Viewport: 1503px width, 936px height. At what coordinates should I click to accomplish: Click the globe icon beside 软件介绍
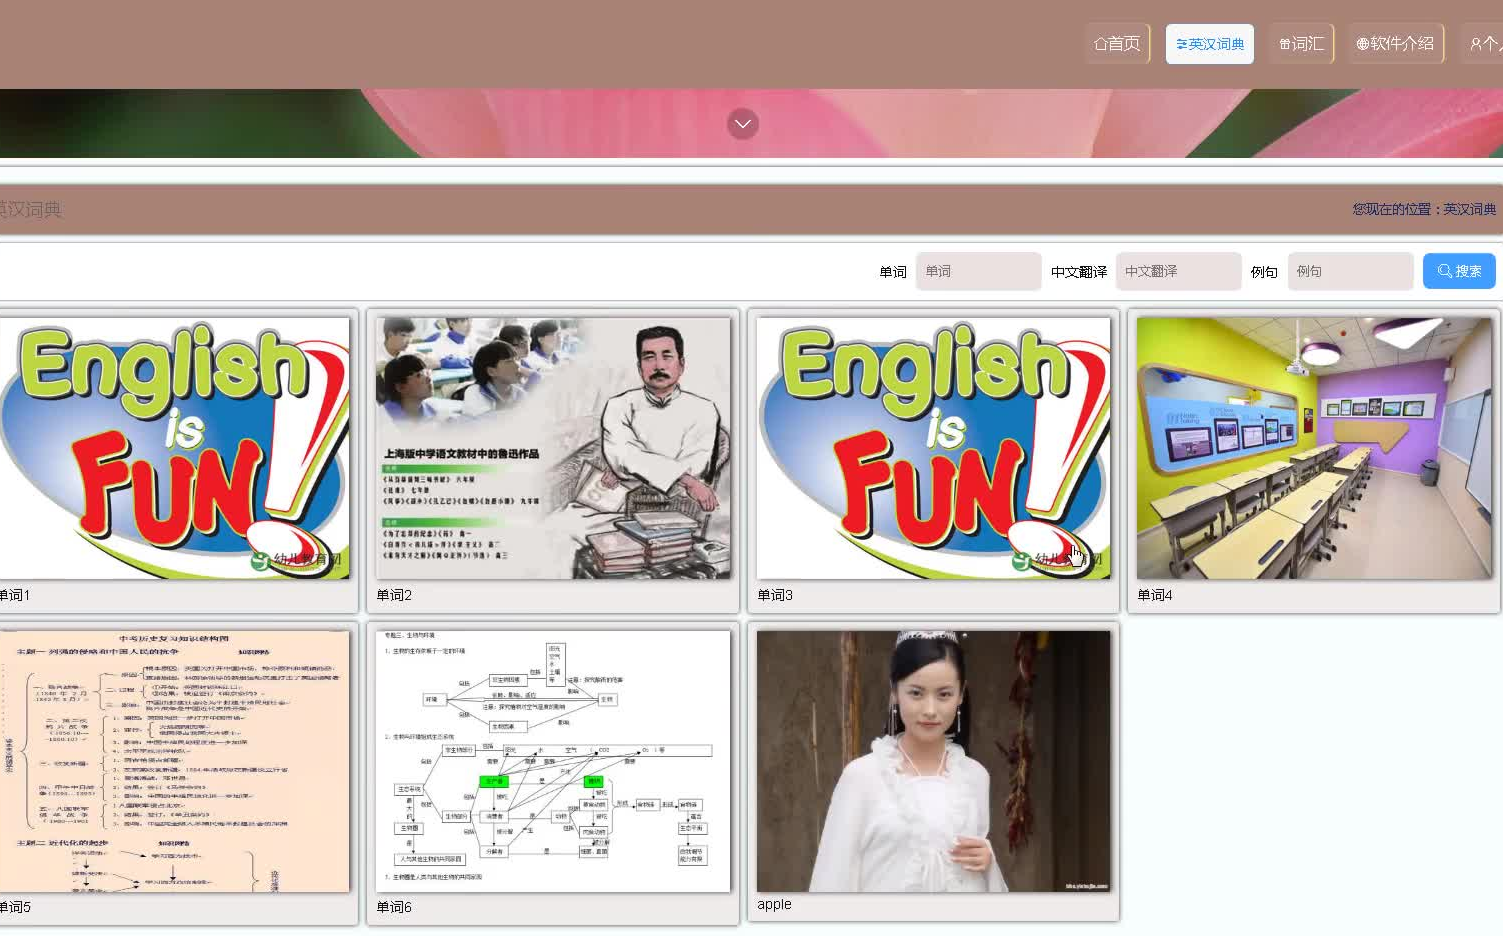1362,44
